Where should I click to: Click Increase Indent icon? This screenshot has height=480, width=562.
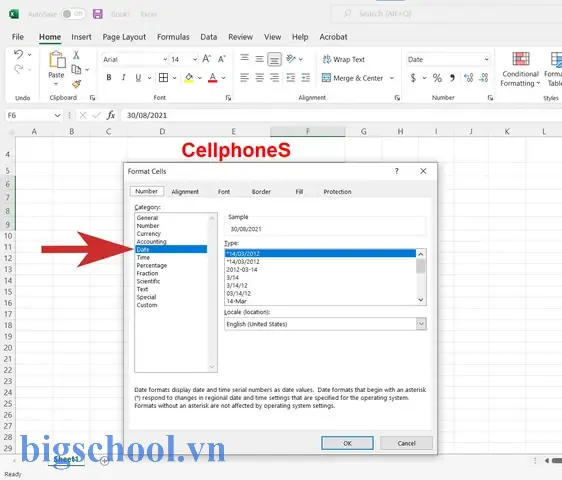coord(306,77)
